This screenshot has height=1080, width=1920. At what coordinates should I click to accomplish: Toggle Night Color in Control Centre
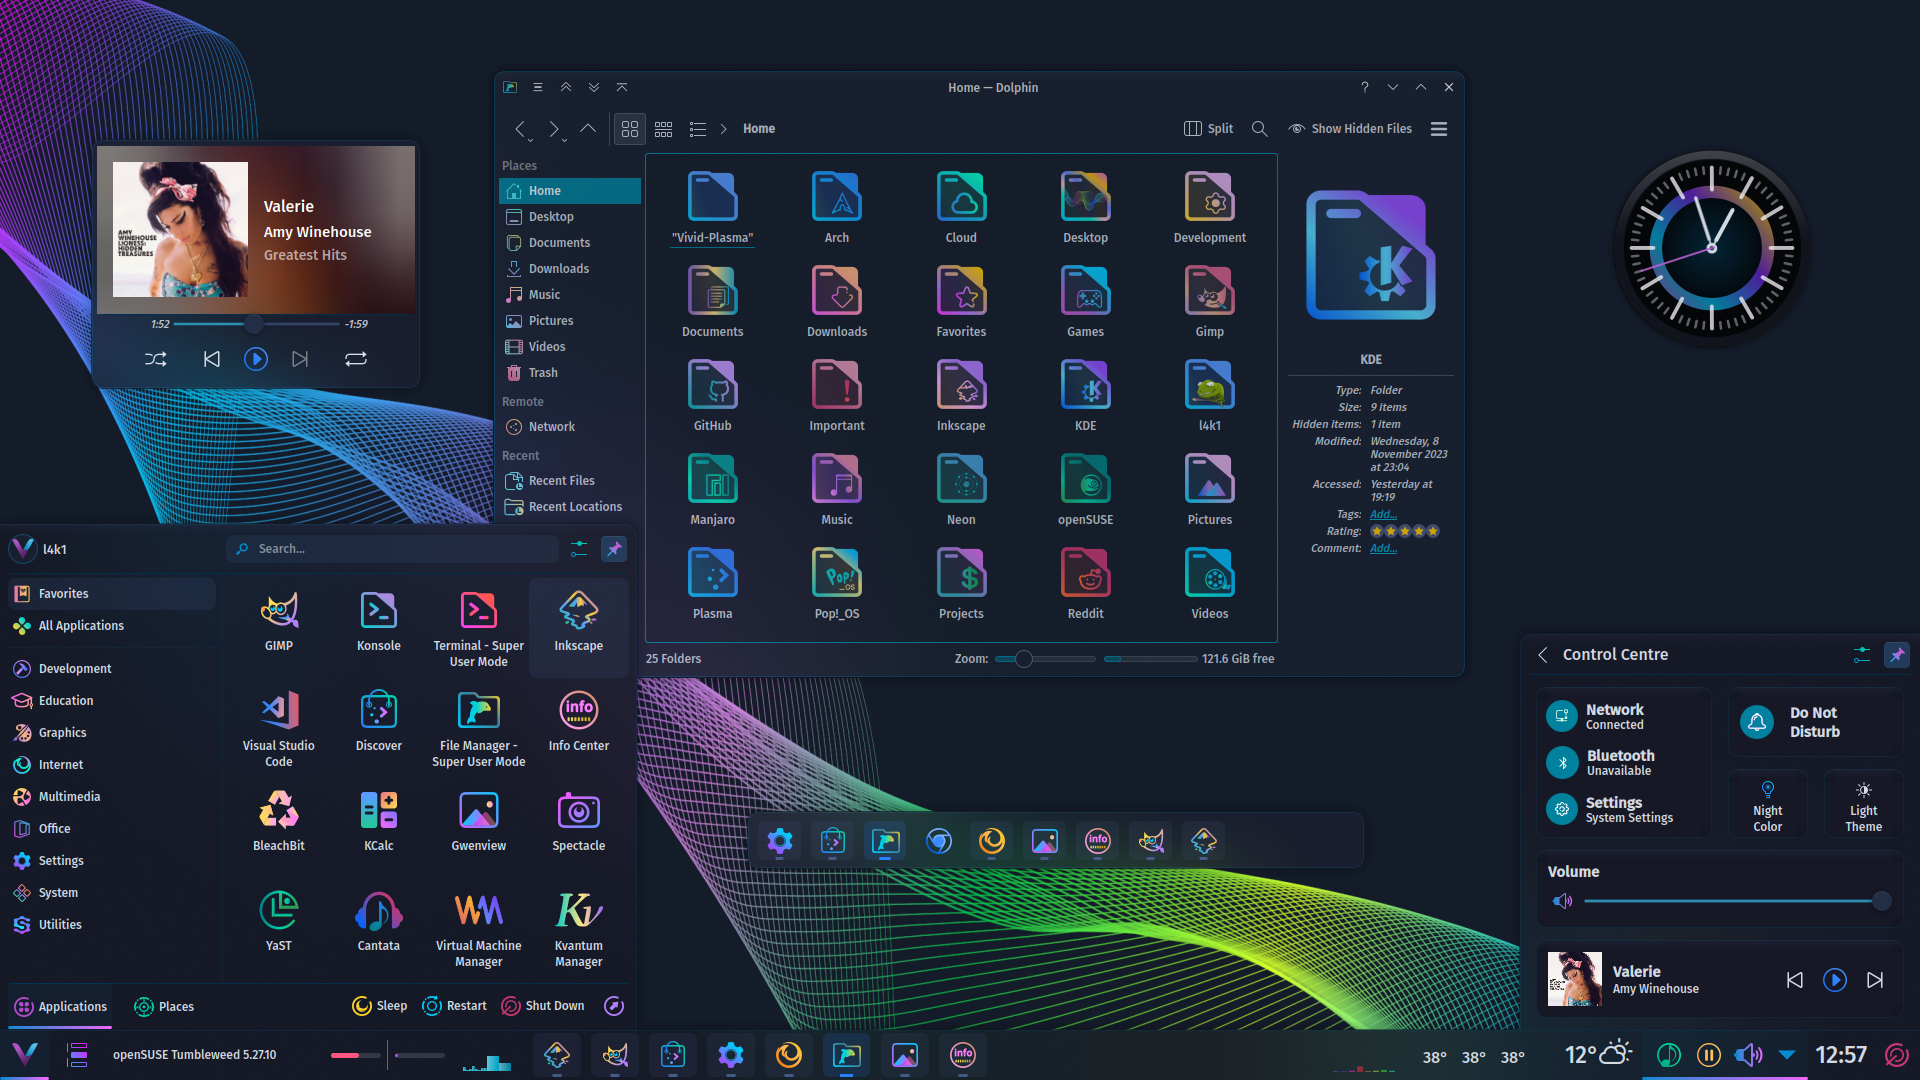pos(1767,806)
